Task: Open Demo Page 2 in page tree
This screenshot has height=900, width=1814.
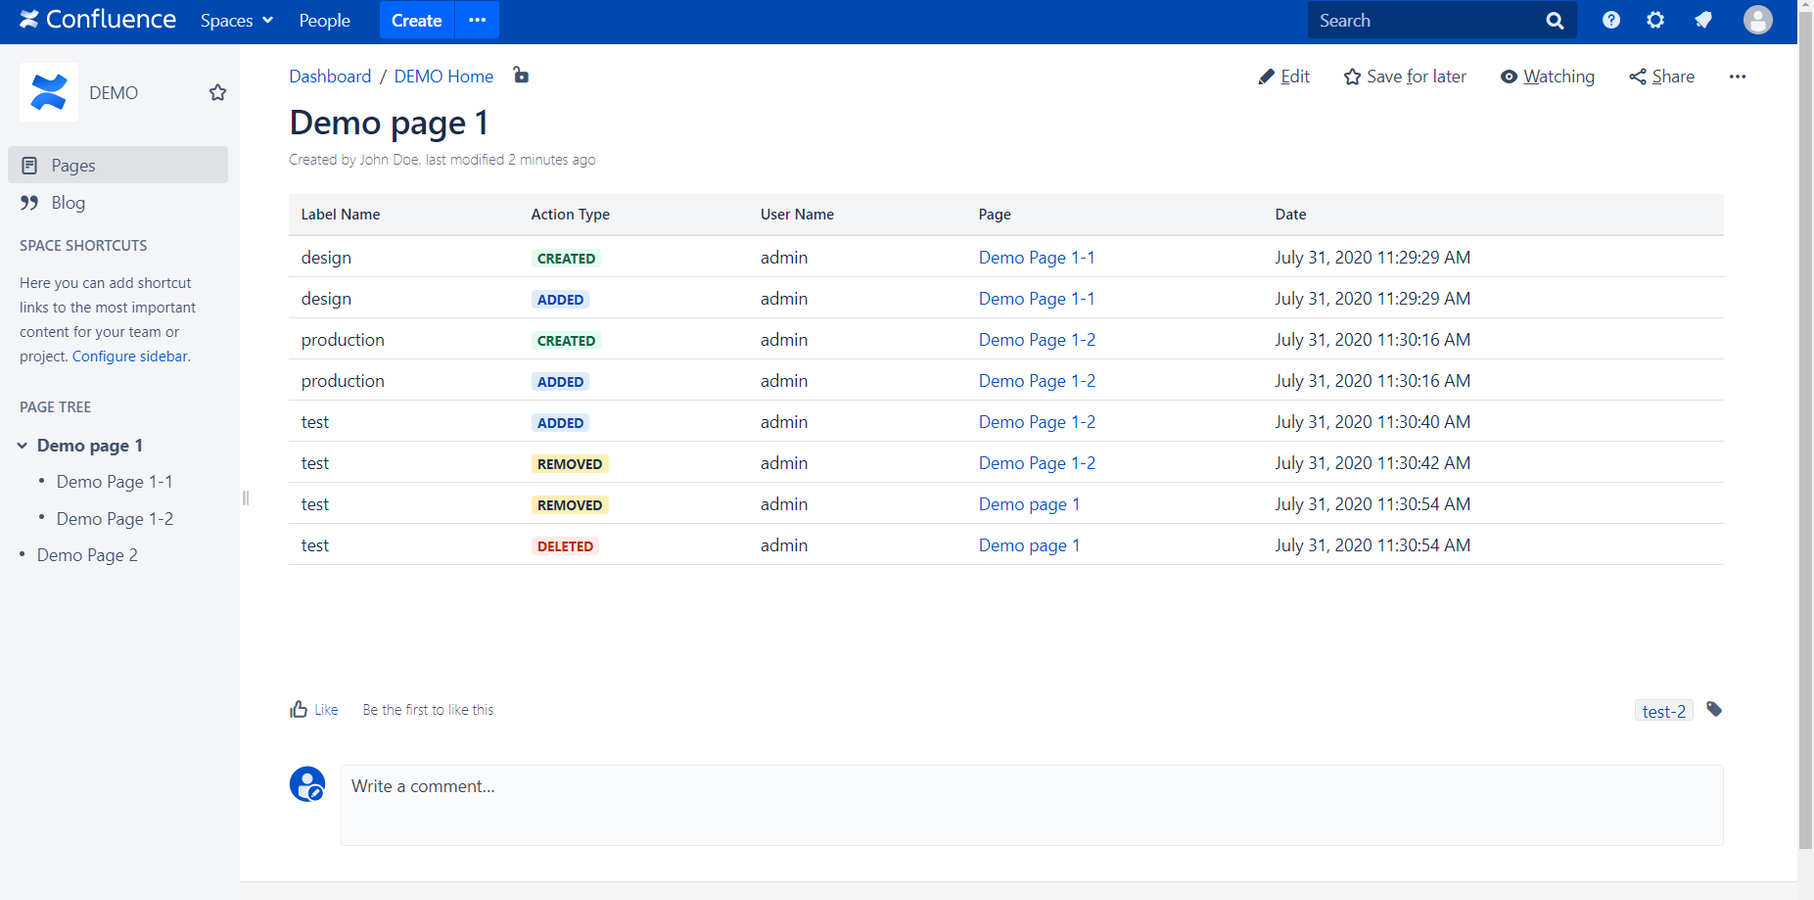Action: click(x=87, y=555)
